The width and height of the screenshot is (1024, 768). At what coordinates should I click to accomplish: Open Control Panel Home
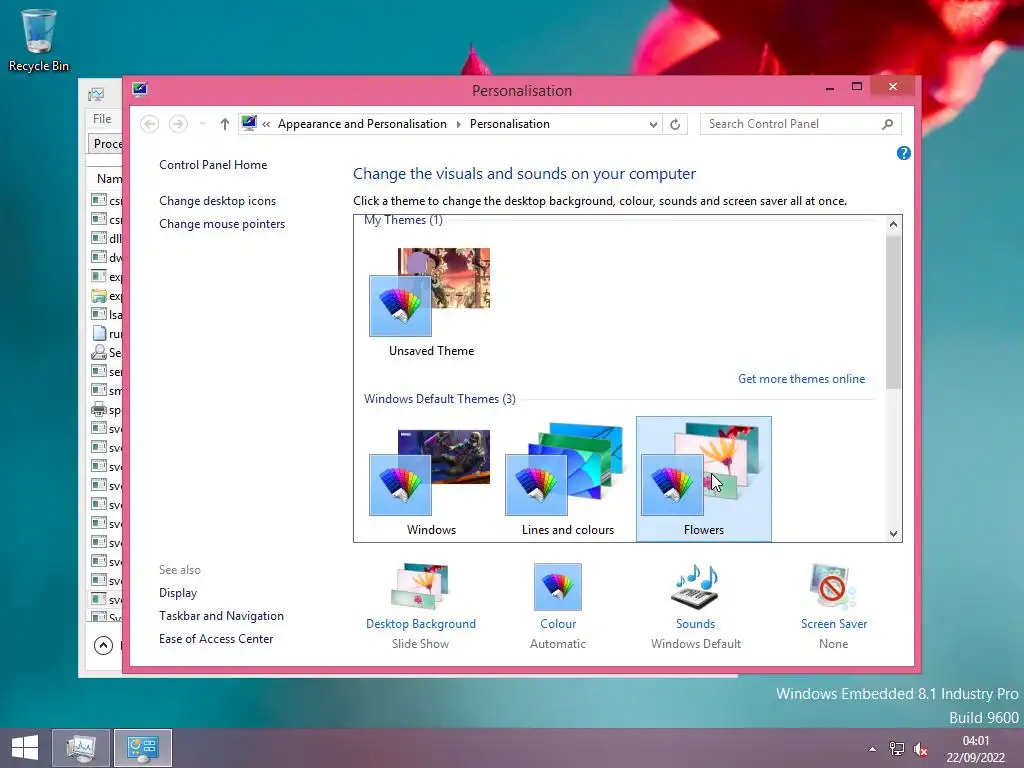click(213, 165)
